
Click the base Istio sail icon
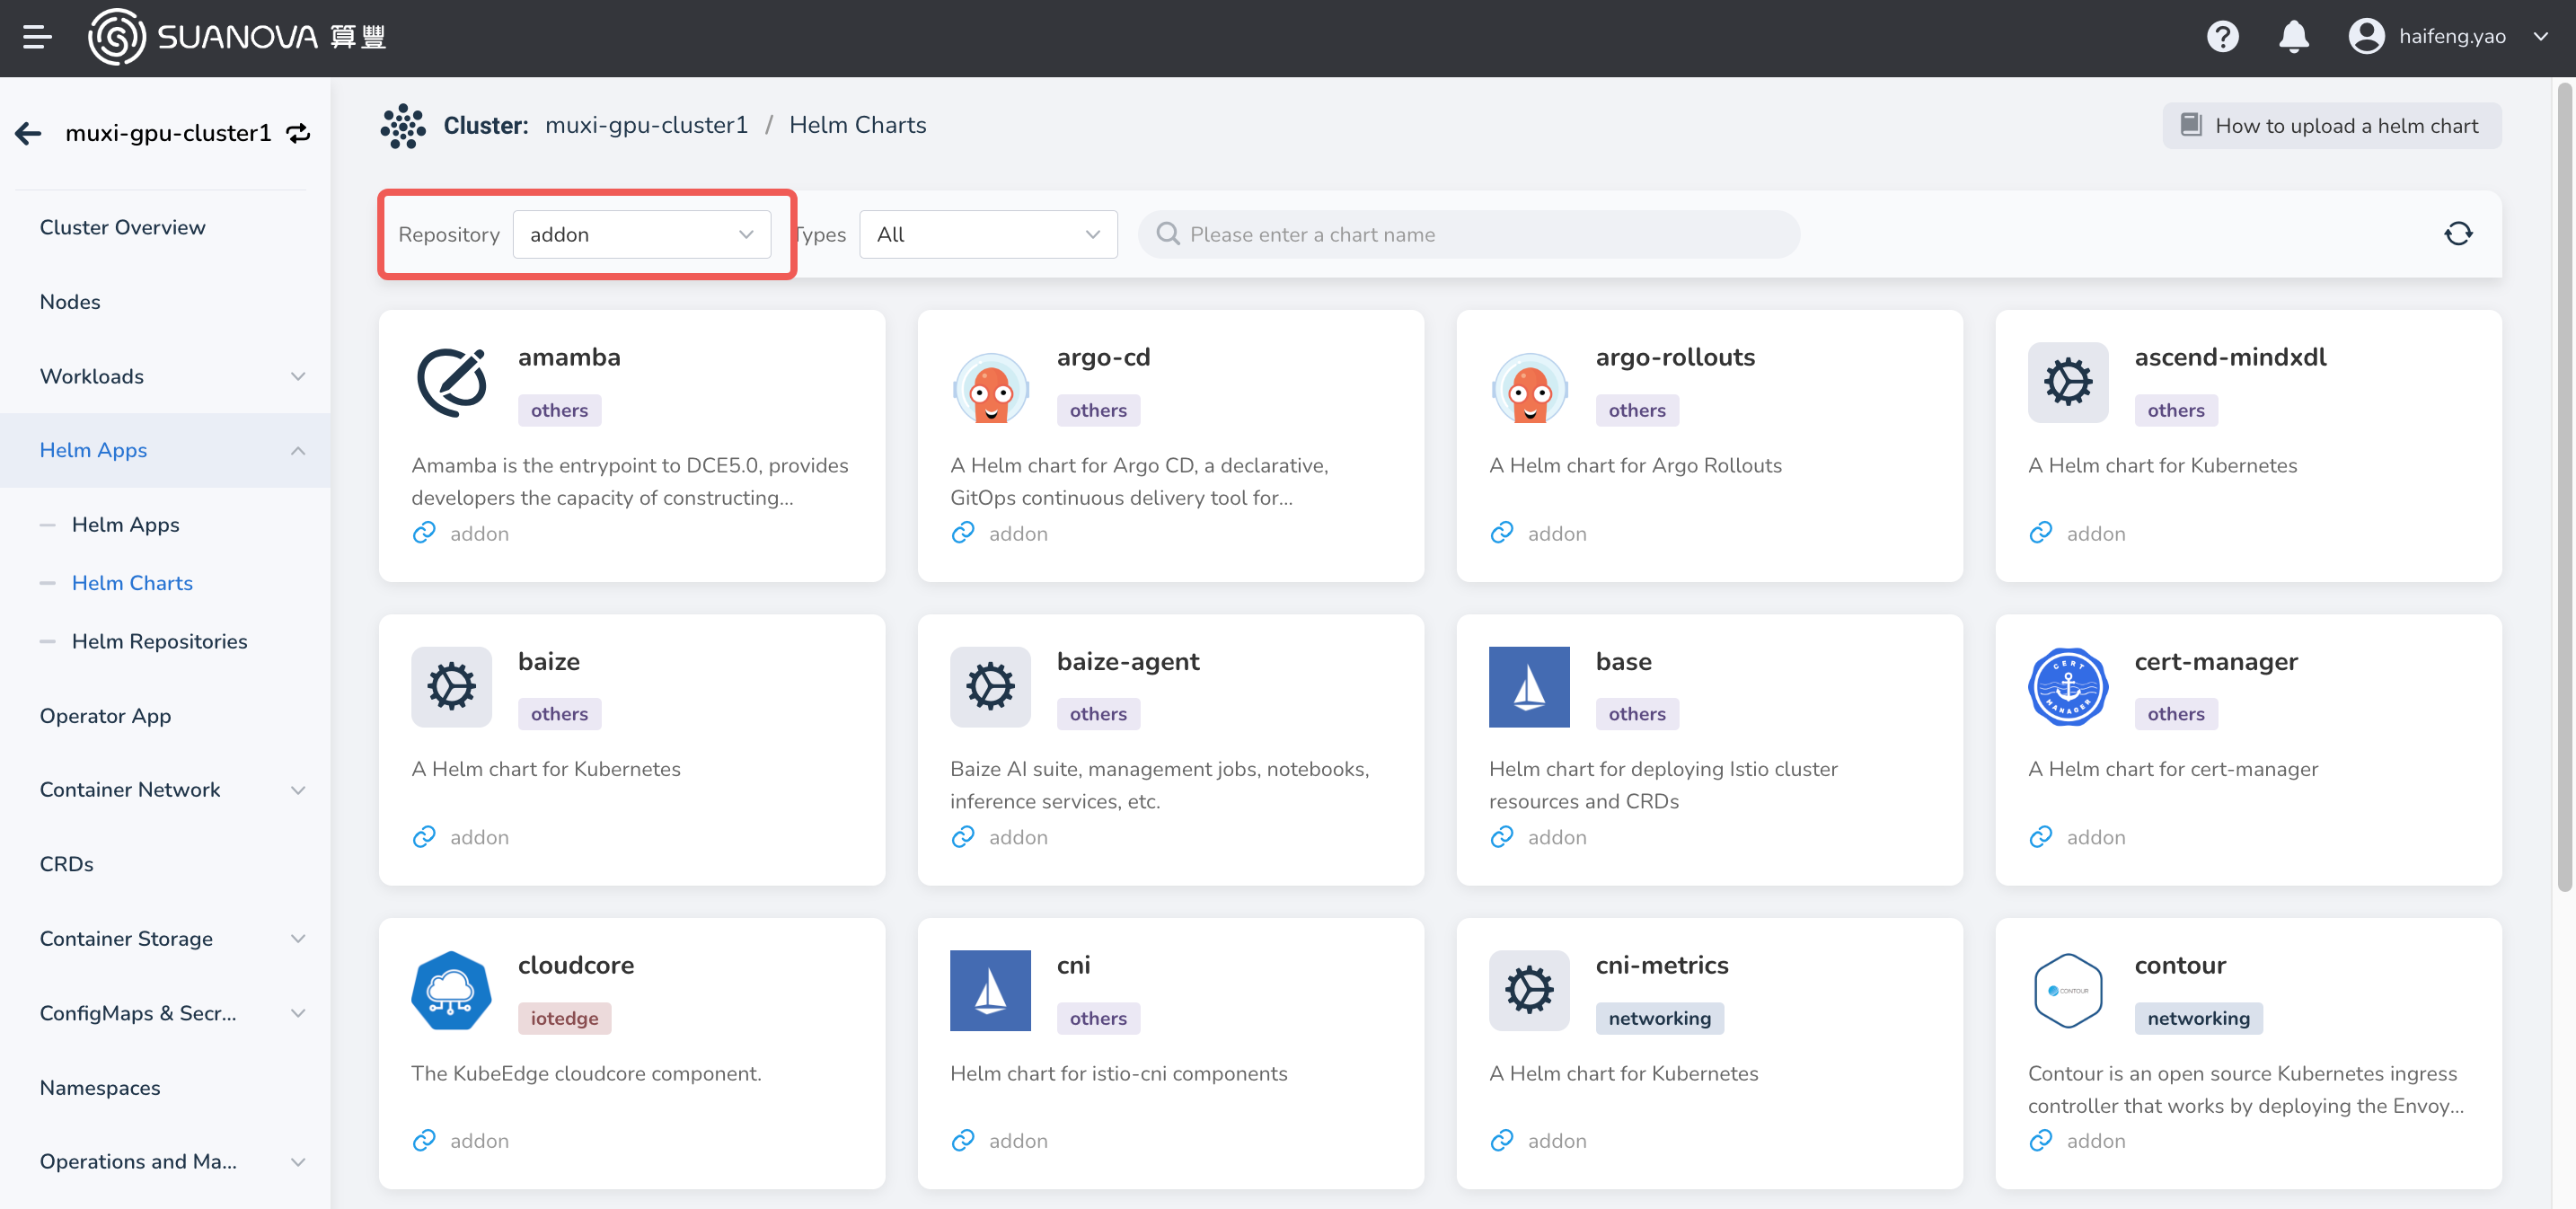[1529, 687]
